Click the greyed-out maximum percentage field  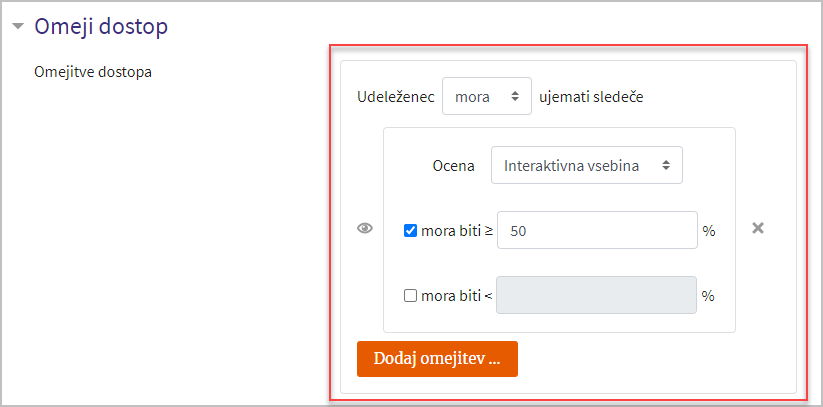click(596, 295)
